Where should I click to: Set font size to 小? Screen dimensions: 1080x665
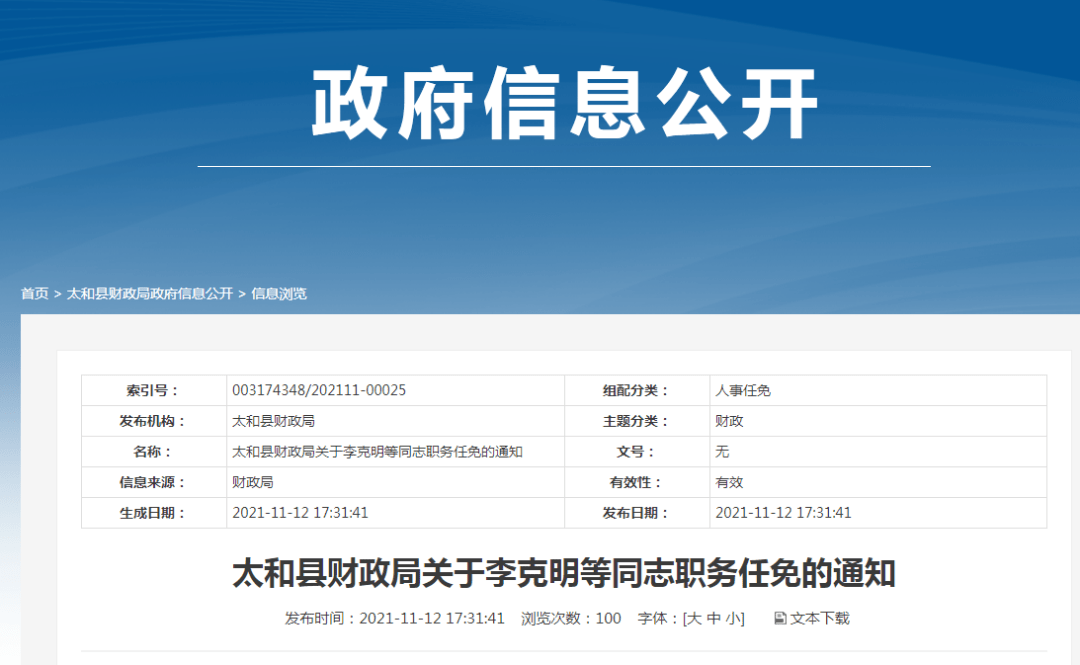[733, 618]
